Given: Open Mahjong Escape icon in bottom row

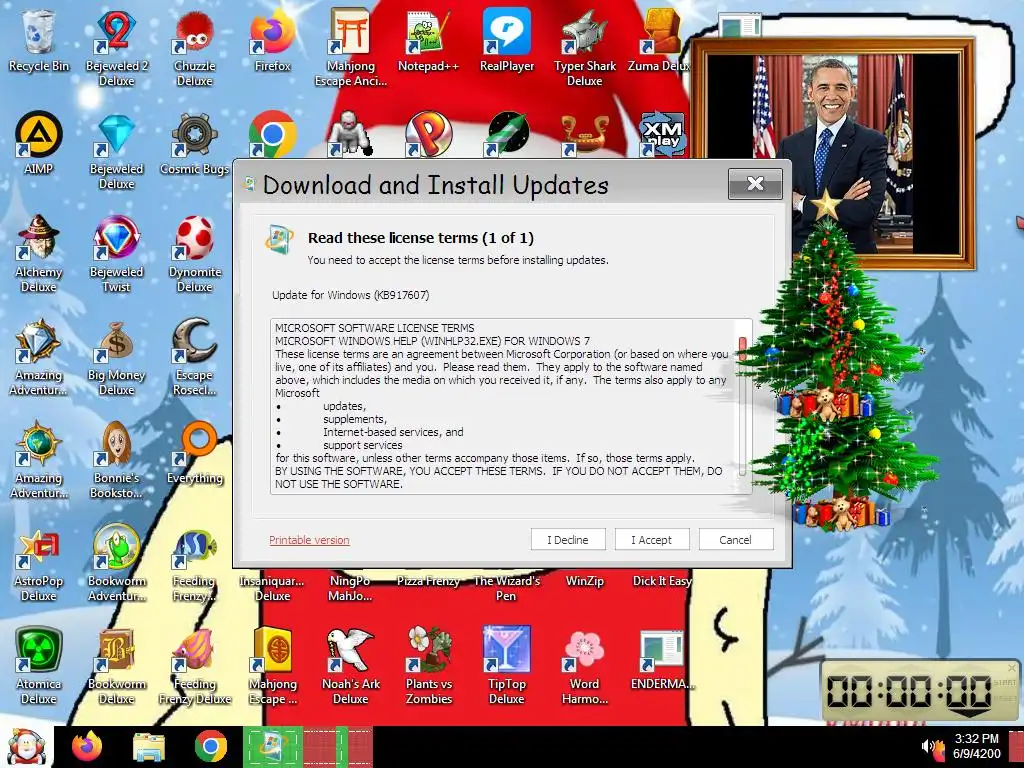Looking at the screenshot, I should (272, 666).
